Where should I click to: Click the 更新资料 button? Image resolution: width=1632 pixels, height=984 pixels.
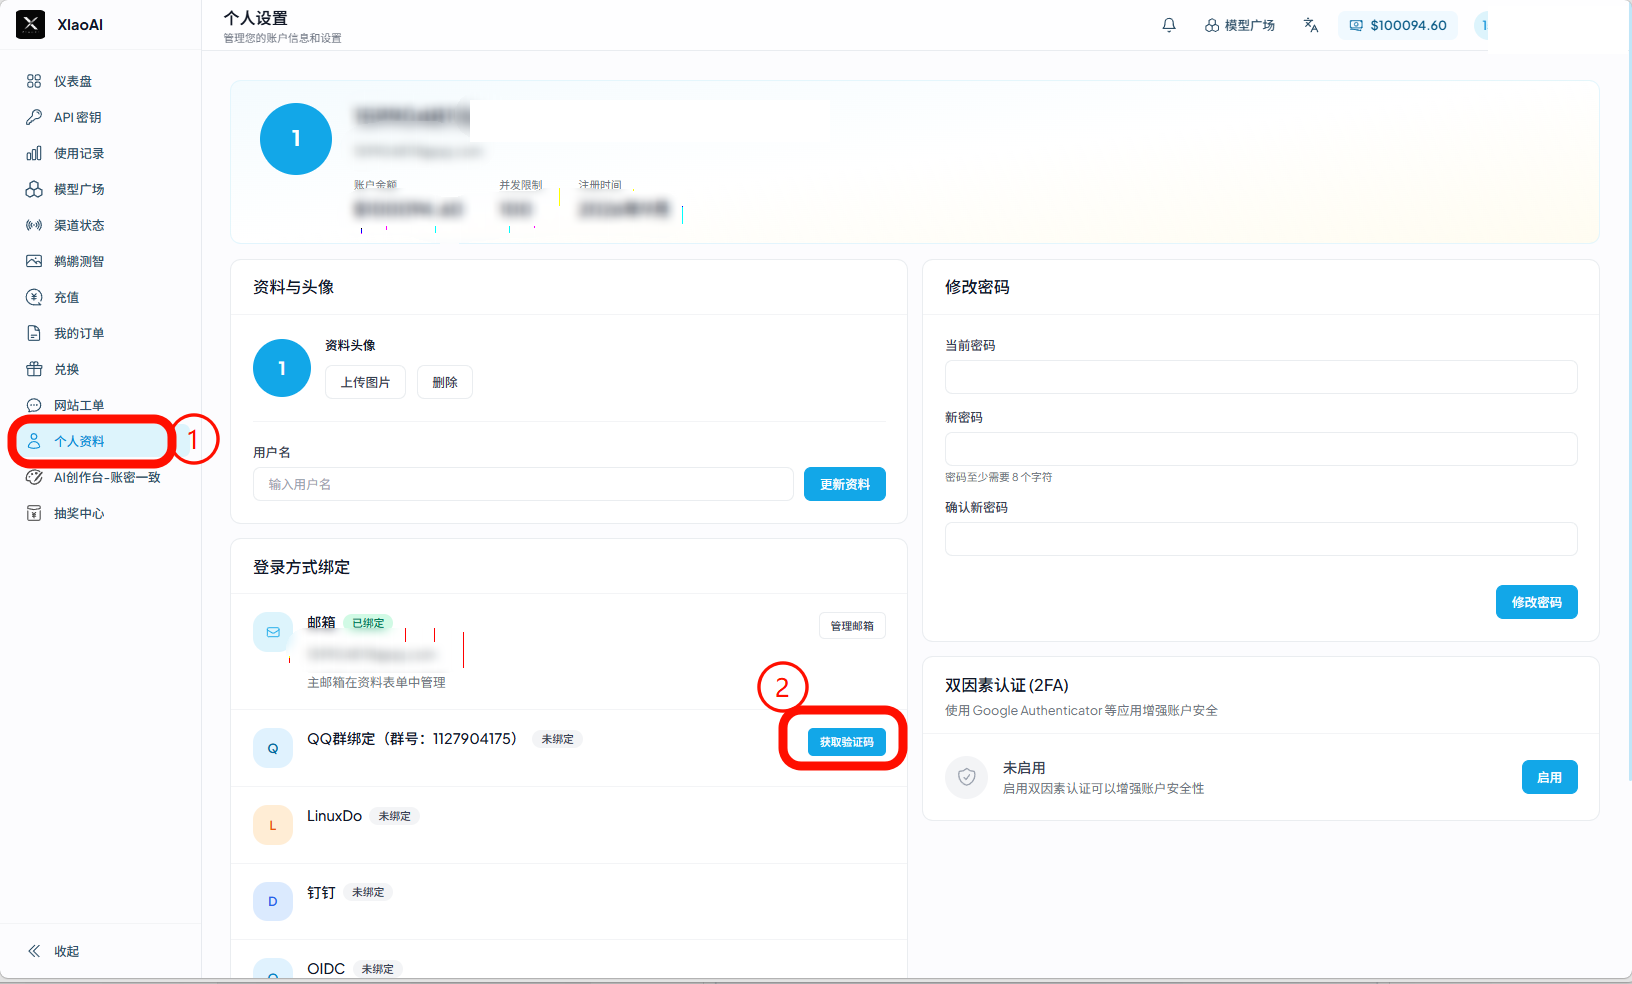pyautogui.click(x=845, y=484)
